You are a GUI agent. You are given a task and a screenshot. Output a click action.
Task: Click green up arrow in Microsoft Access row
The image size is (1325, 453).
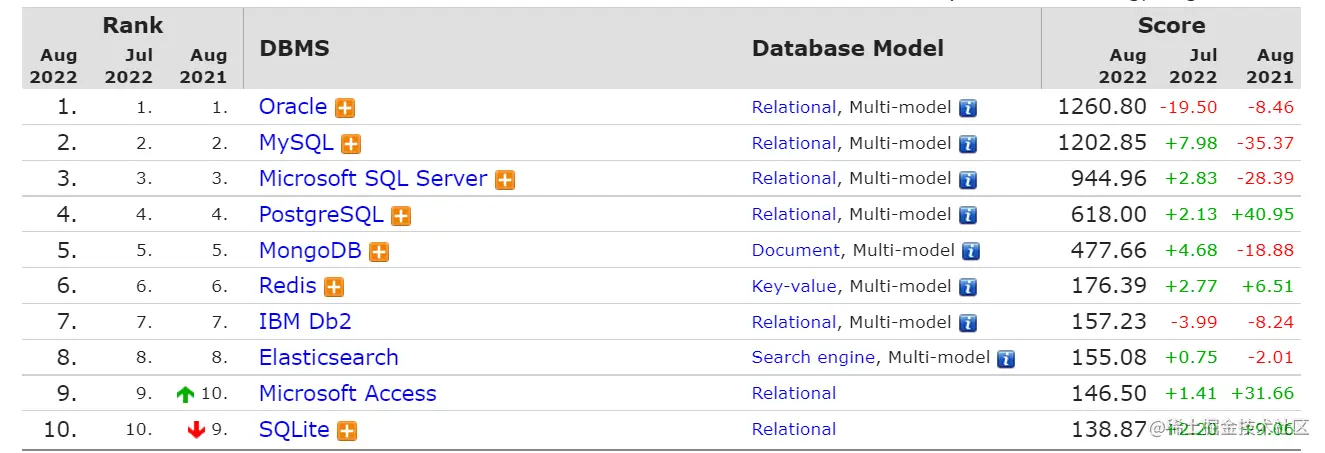pyautogui.click(x=185, y=395)
